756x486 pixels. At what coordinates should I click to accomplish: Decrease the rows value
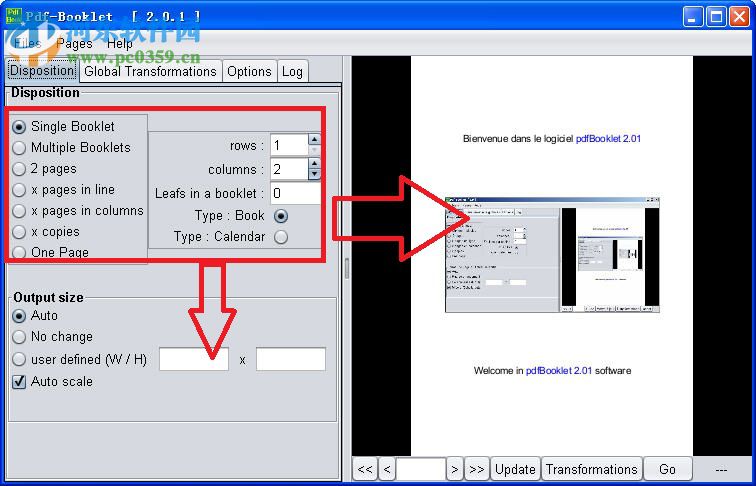point(314,150)
